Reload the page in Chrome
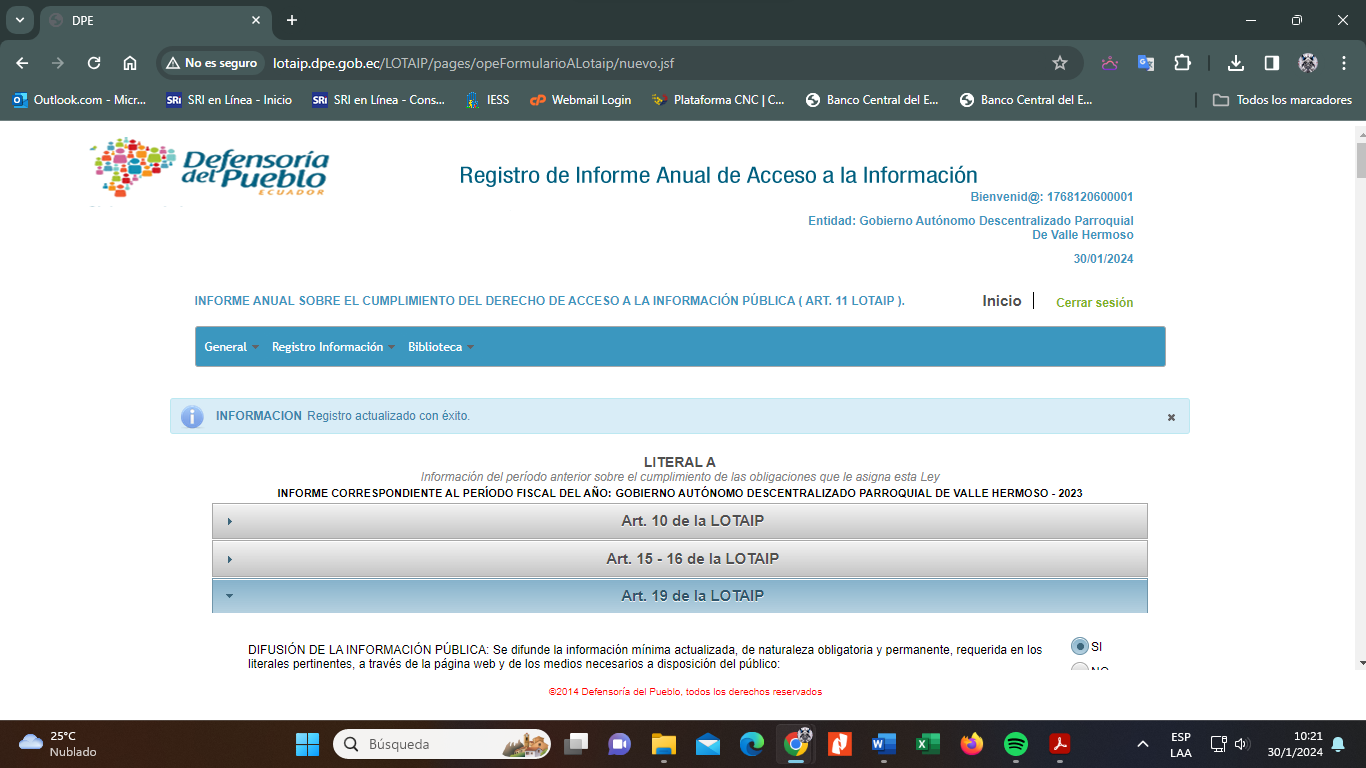The width and height of the screenshot is (1366, 768). click(x=94, y=63)
